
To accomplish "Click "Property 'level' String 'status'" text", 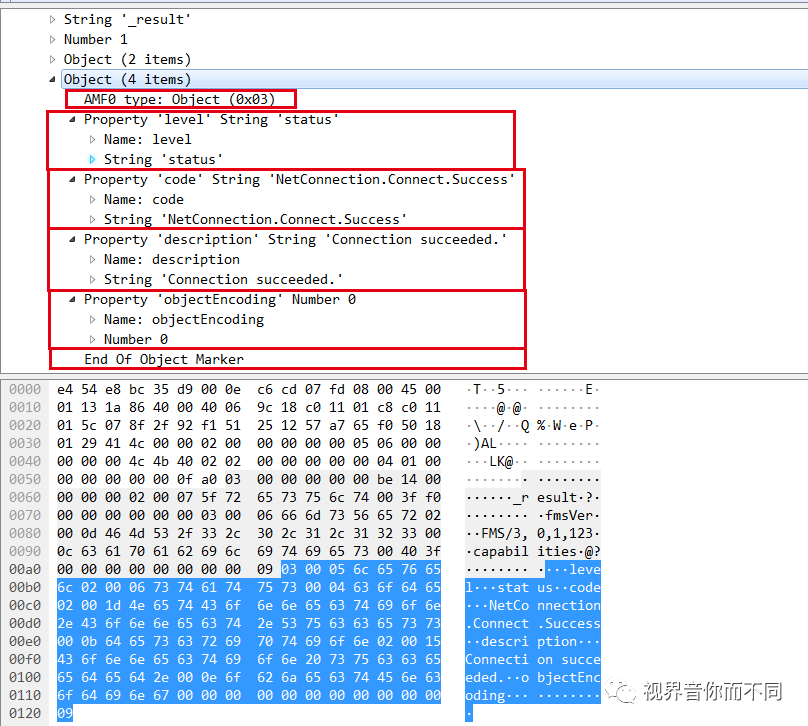I will (211, 120).
